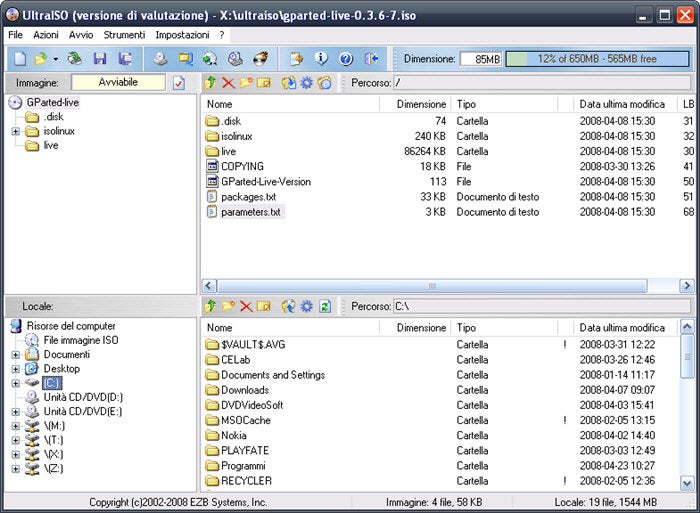Click the local list scroll down arrow
The height and width of the screenshot is (513, 700).
point(687,483)
